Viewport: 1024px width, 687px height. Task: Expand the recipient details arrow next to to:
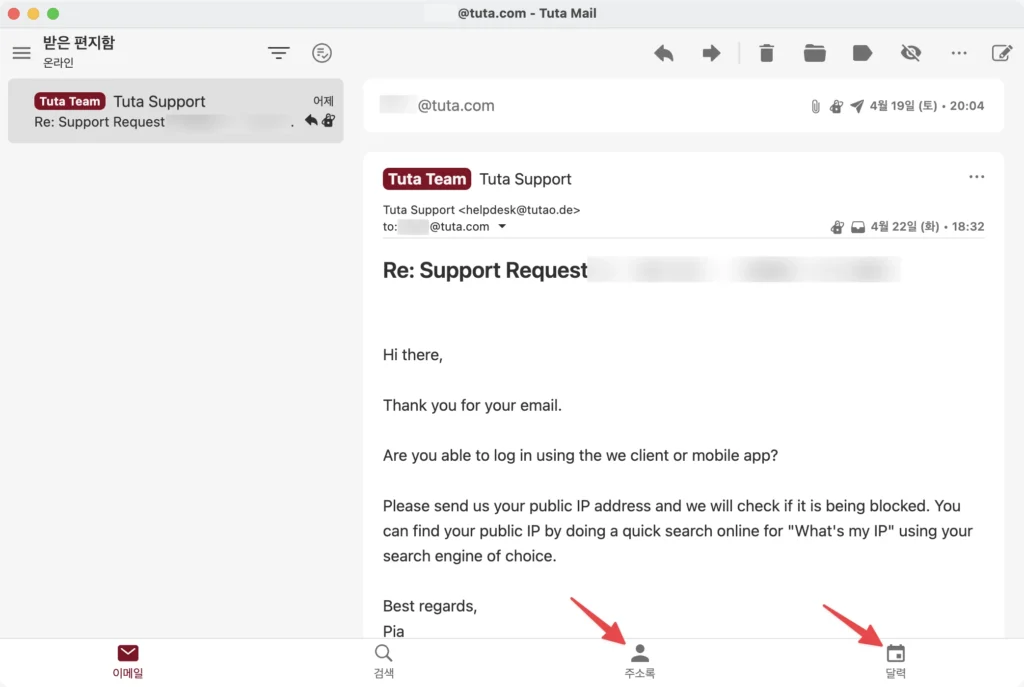pyautogui.click(x=502, y=227)
